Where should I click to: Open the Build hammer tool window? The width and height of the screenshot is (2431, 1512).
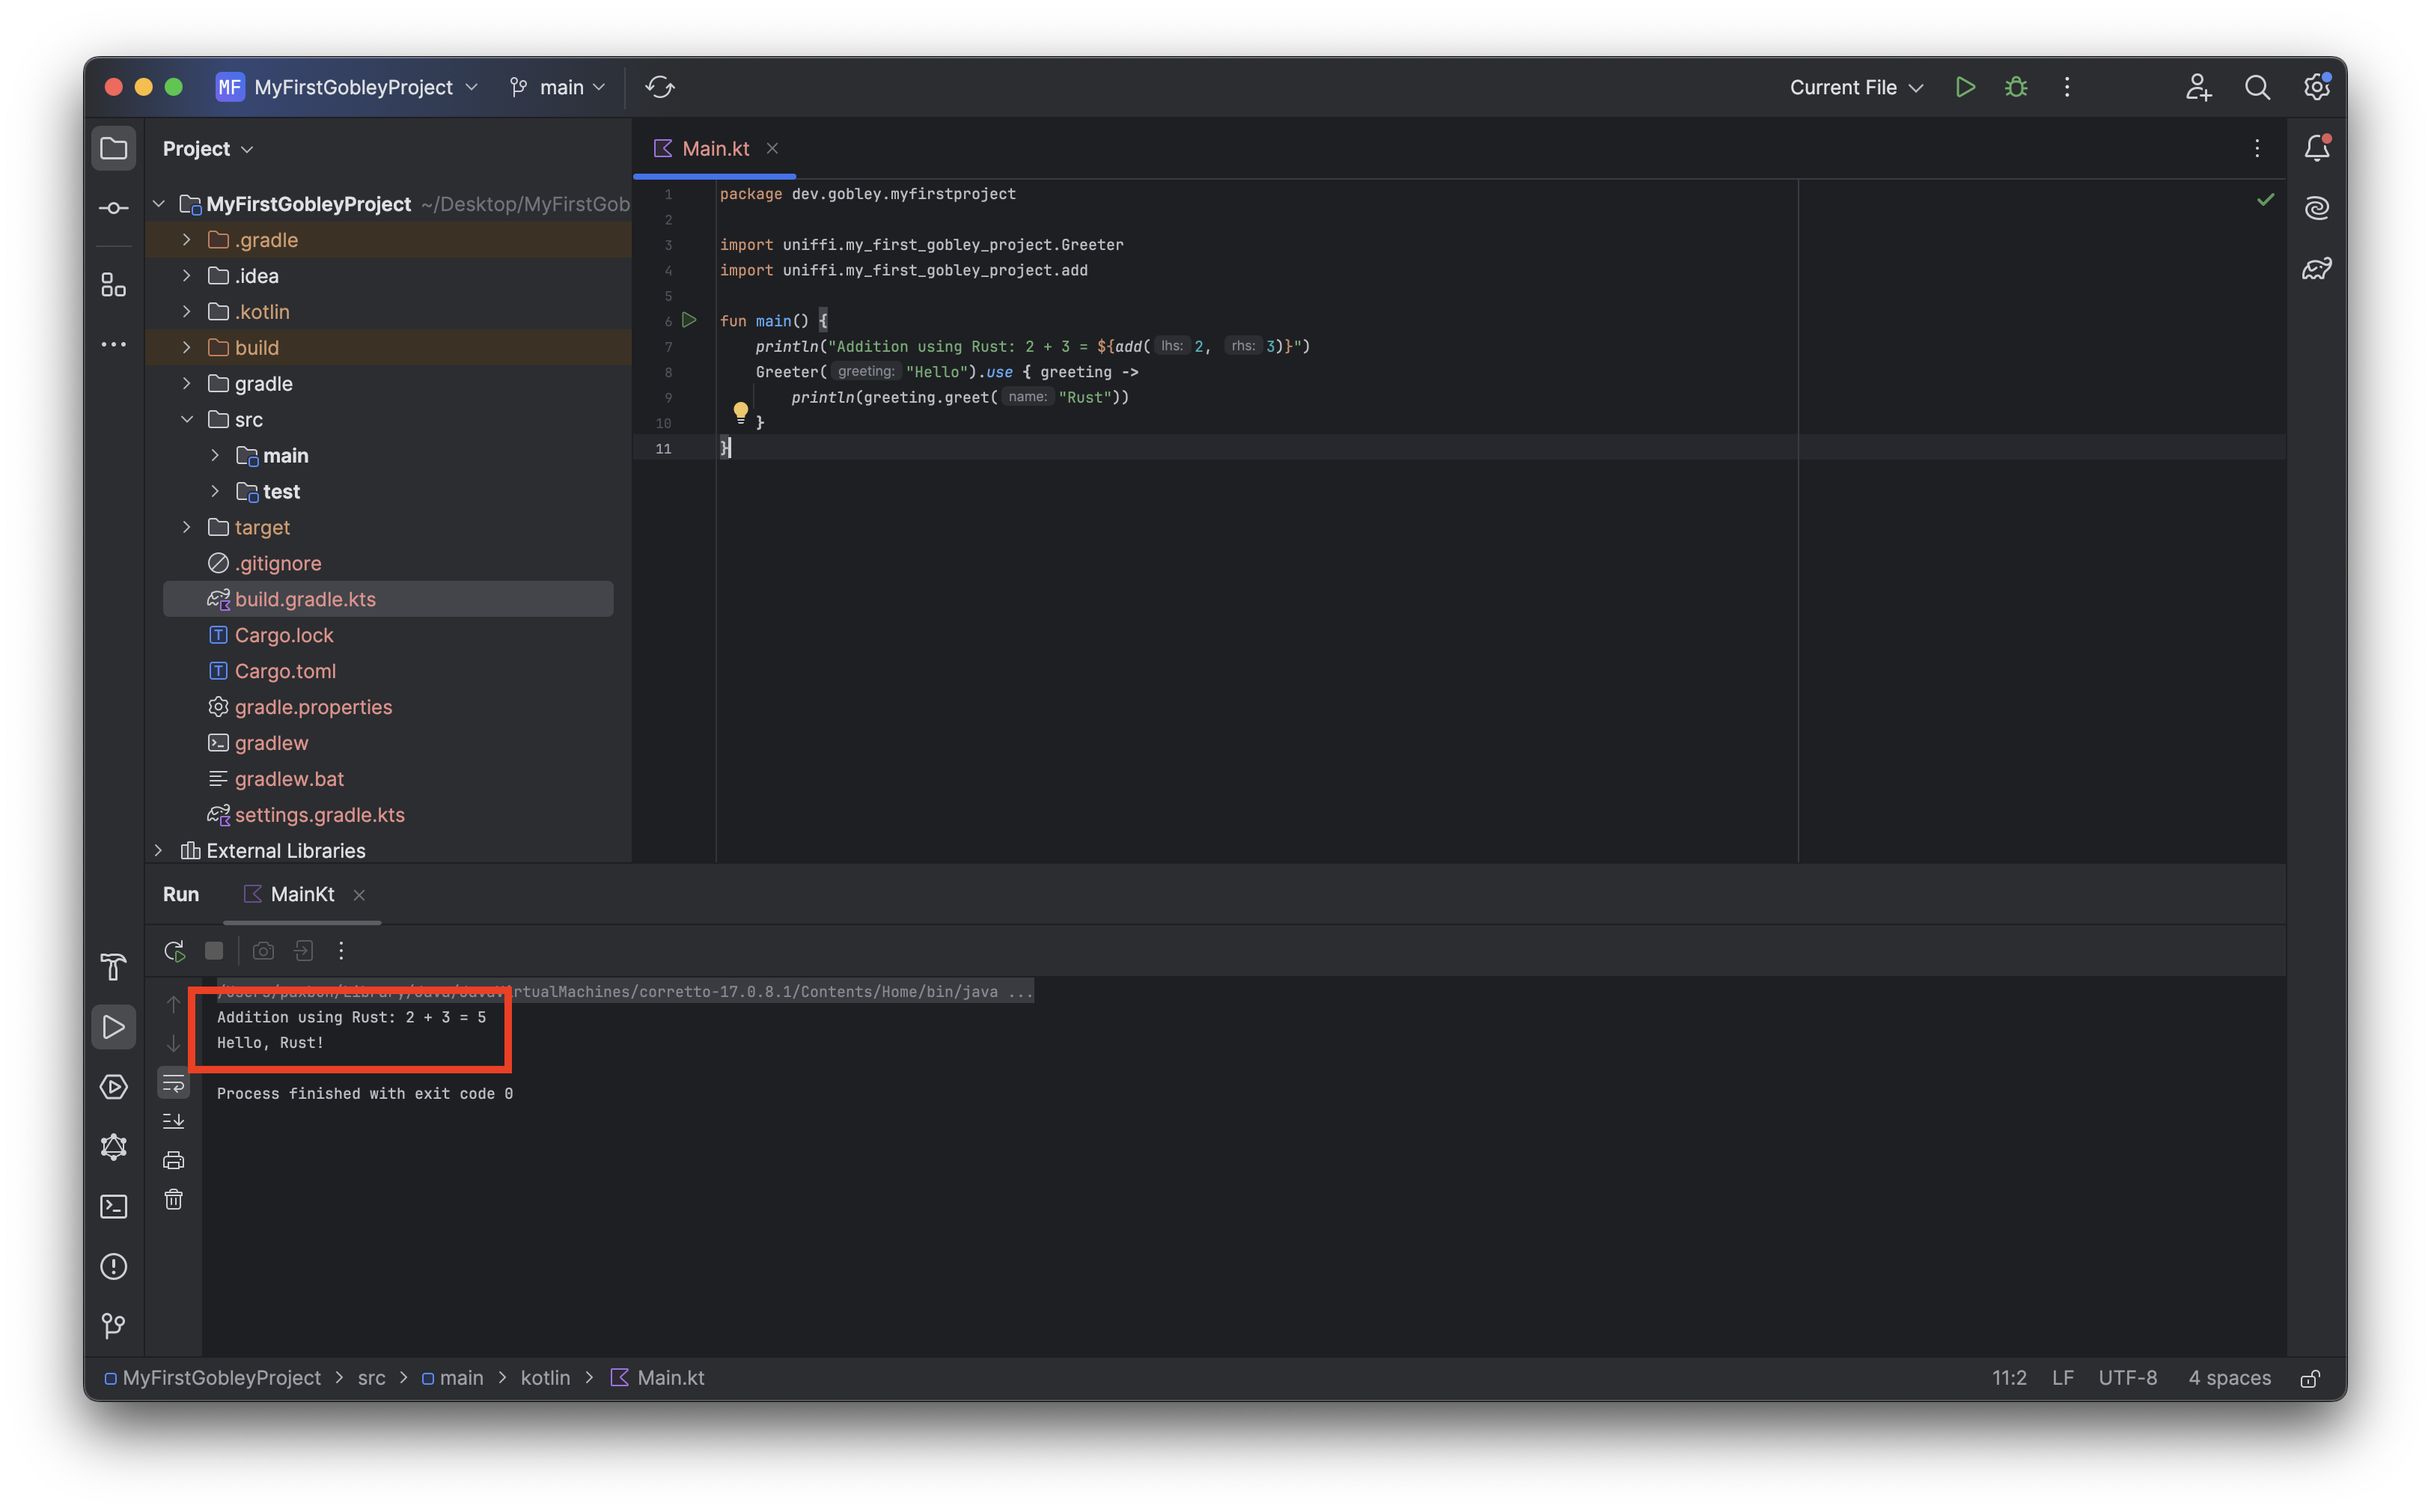(114, 967)
